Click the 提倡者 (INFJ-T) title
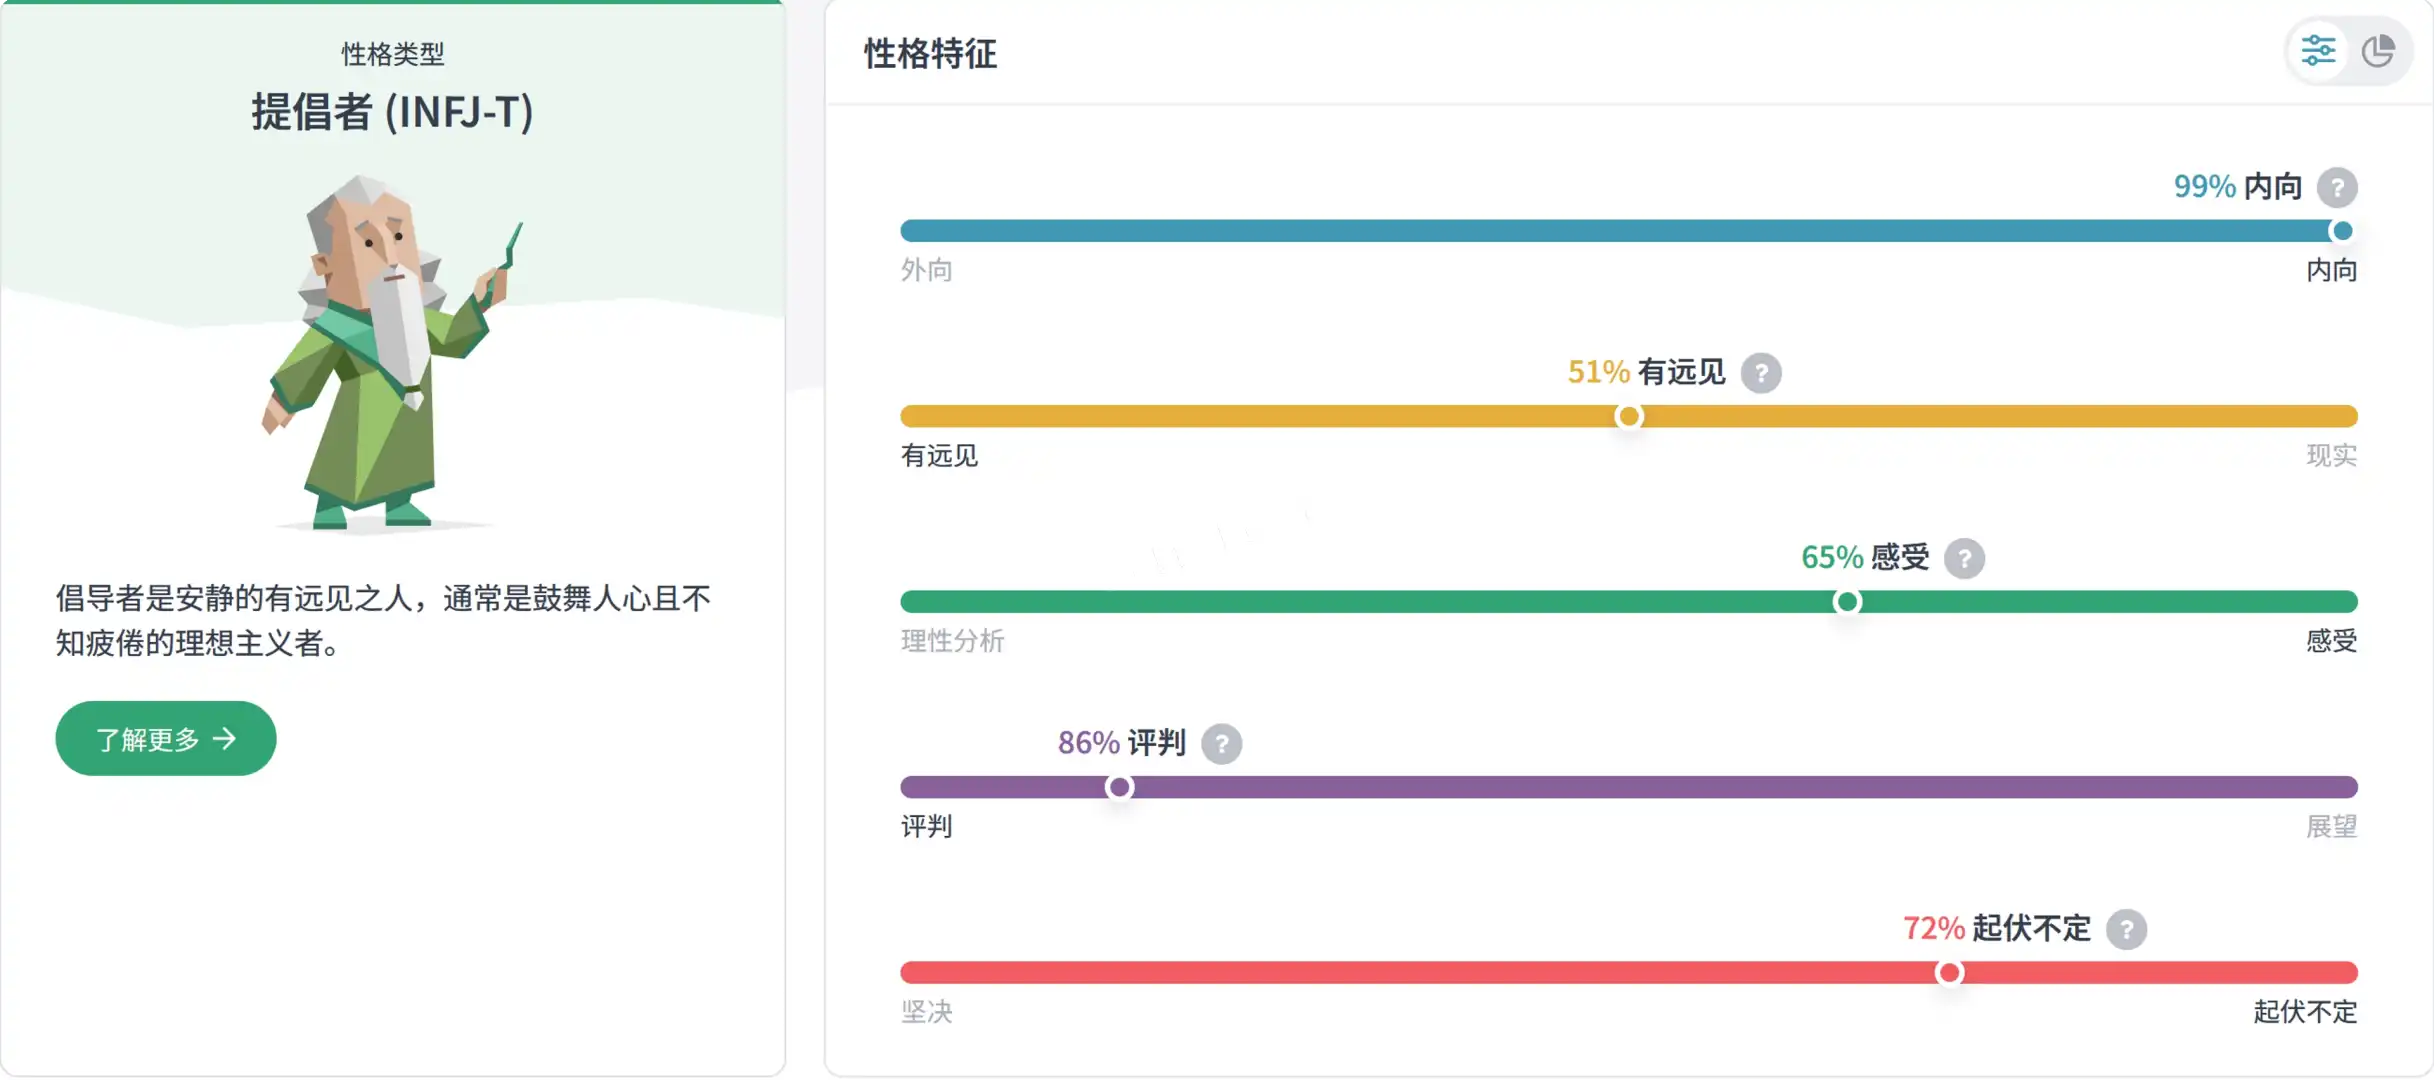 [392, 111]
